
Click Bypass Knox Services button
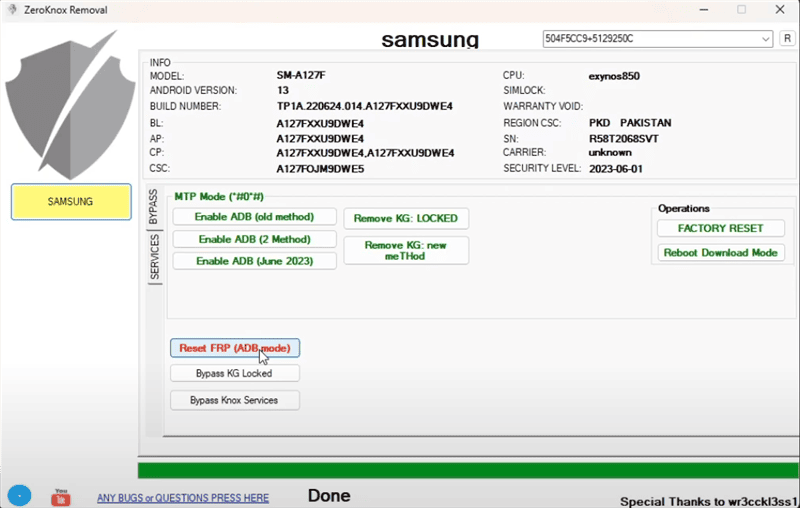(234, 400)
